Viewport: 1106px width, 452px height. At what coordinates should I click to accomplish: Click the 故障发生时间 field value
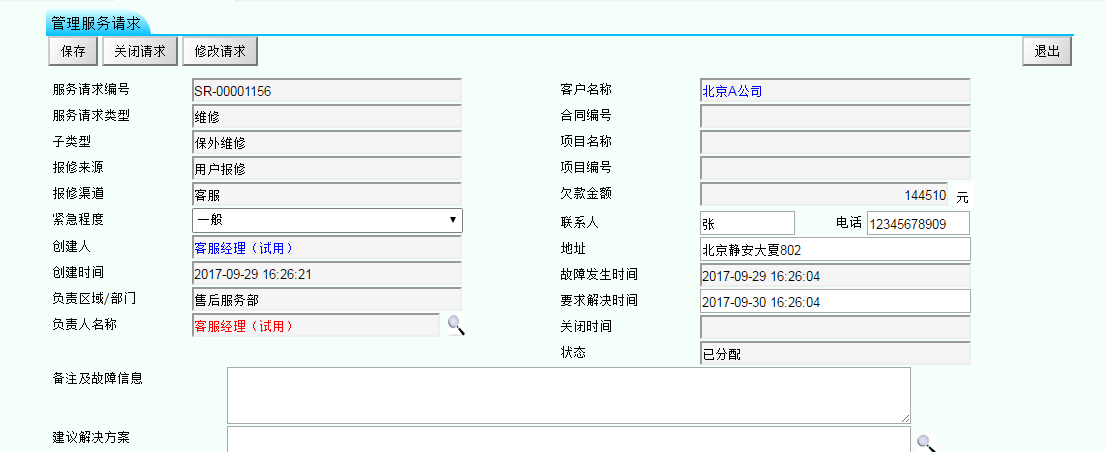pyautogui.click(x=835, y=276)
